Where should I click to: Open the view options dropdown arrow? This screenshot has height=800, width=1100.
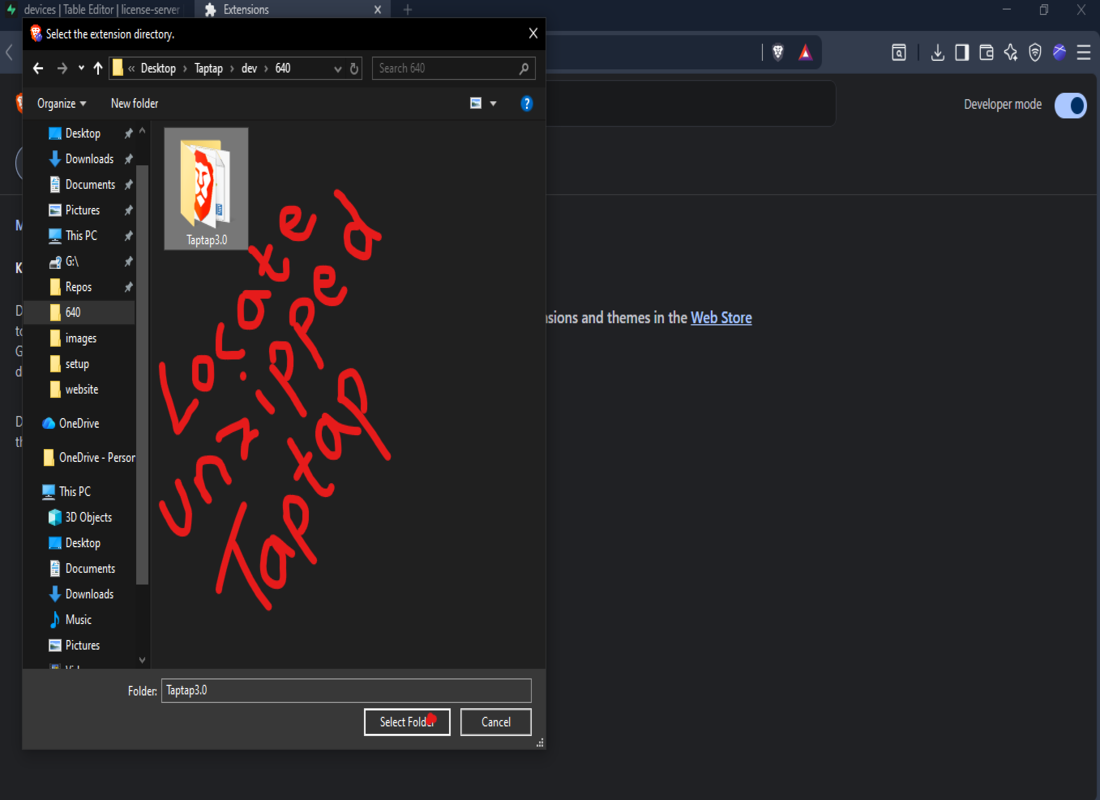(x=493, y=104)
